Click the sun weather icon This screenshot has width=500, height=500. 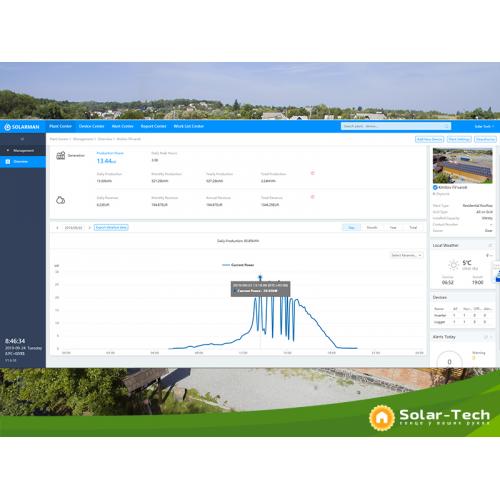[x=453, y=265]
